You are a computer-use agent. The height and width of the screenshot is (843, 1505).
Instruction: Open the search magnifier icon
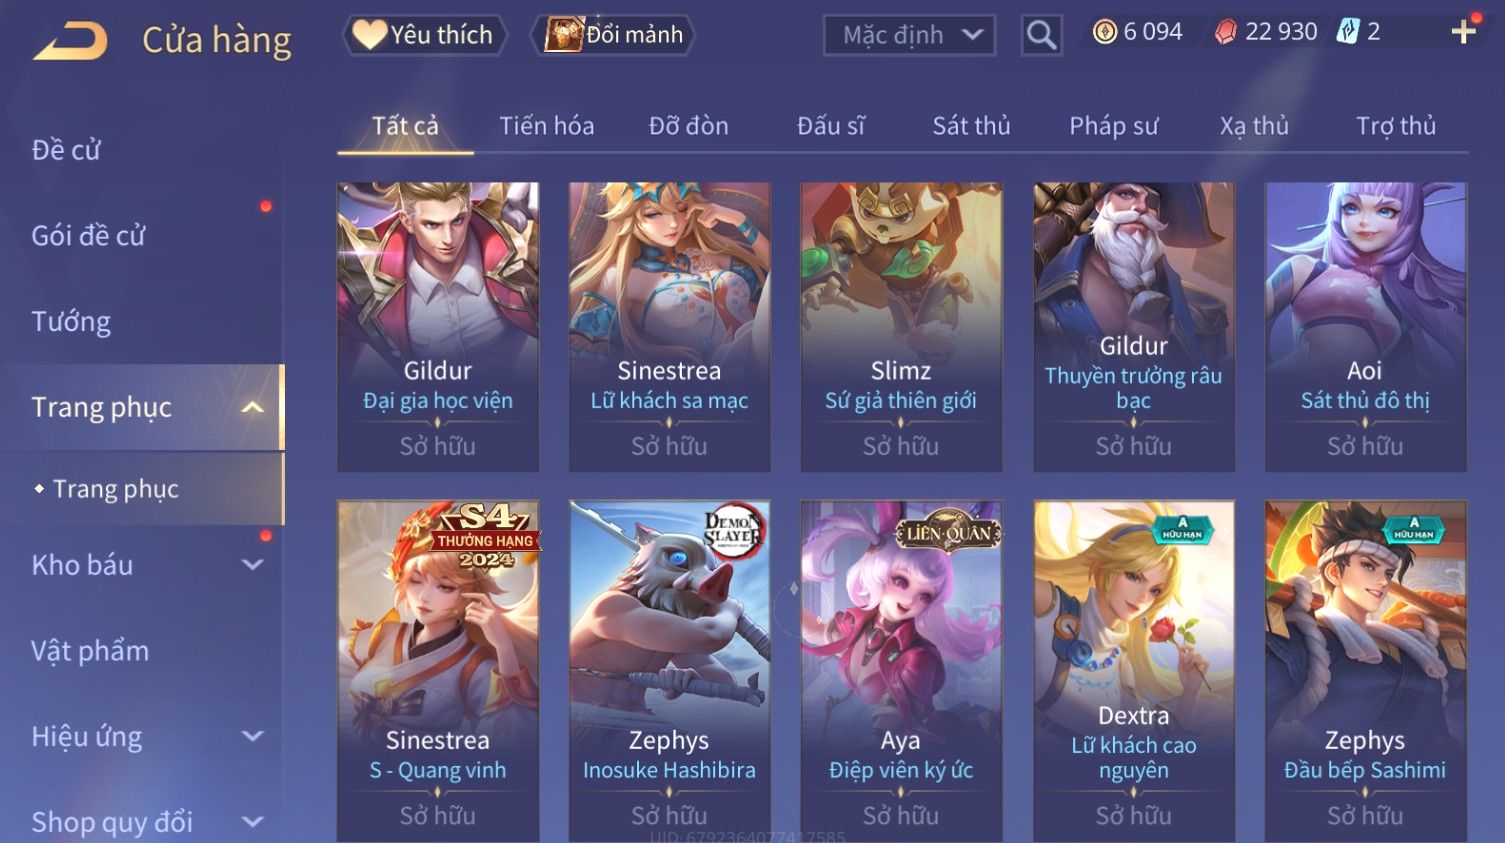click(1041, 35)
